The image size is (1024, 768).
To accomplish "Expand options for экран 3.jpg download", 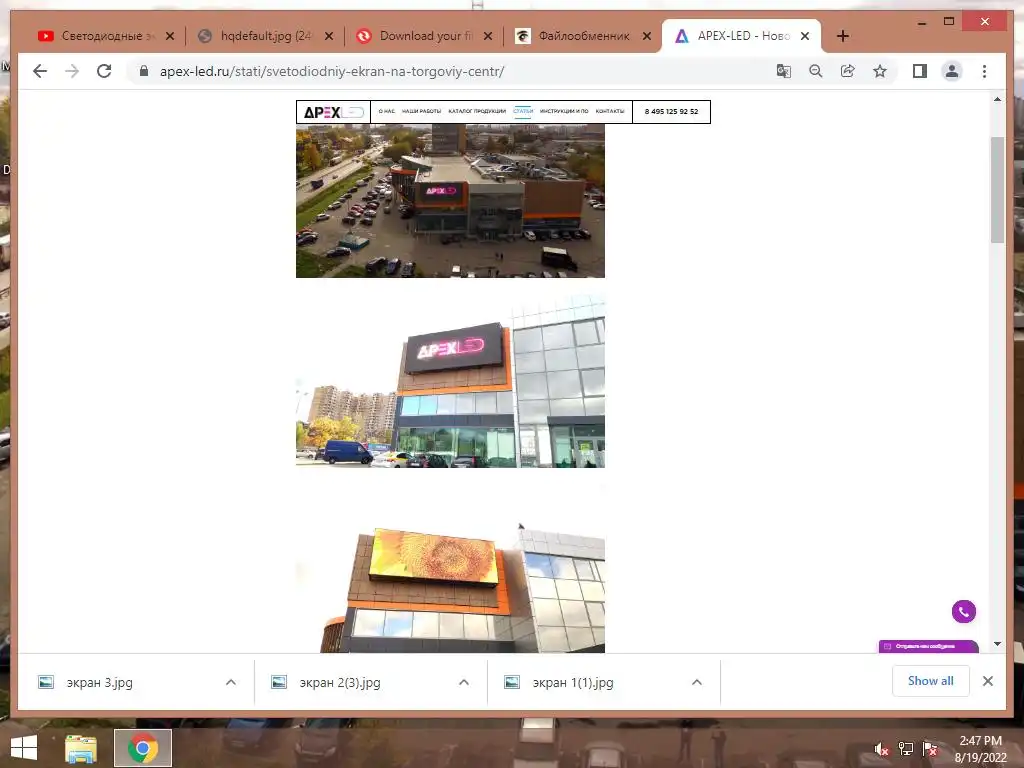I will (x=231, y=682).
